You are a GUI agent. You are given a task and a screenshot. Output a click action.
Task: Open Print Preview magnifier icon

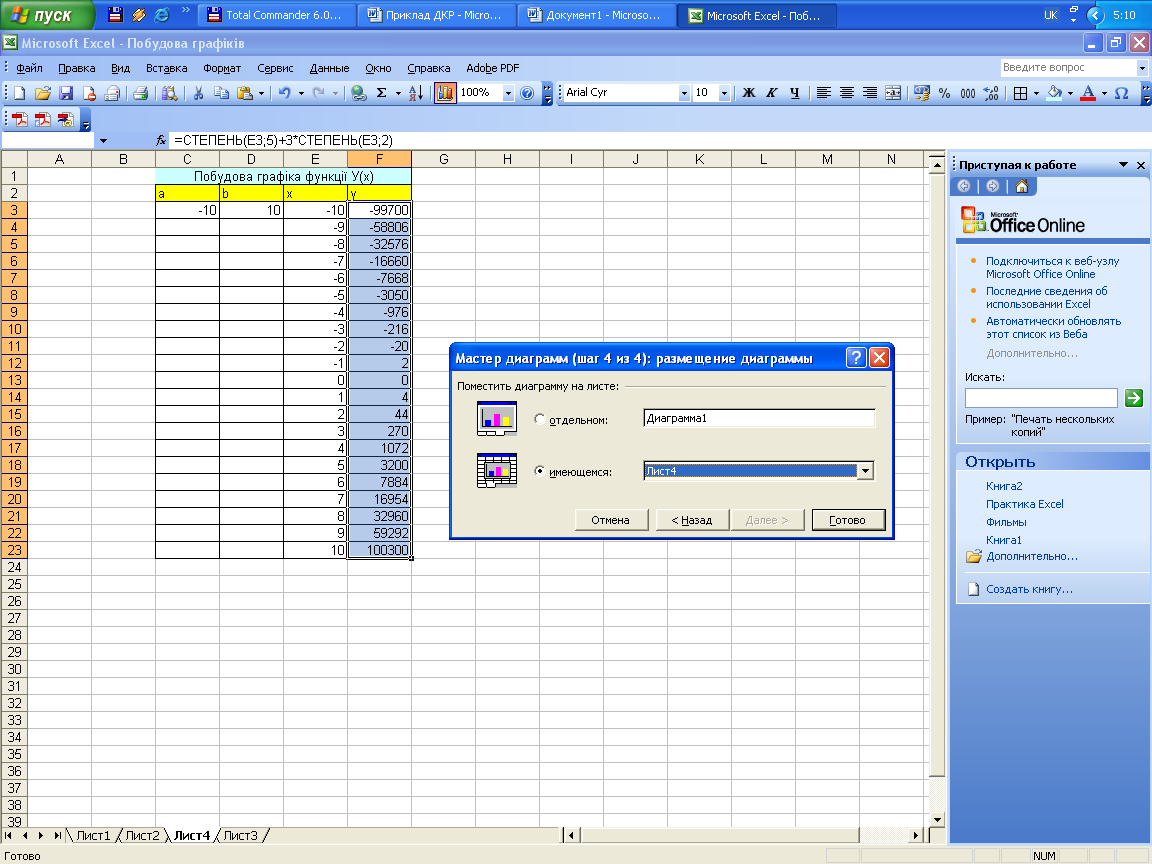pyautogui.click(x=170, y=93)
